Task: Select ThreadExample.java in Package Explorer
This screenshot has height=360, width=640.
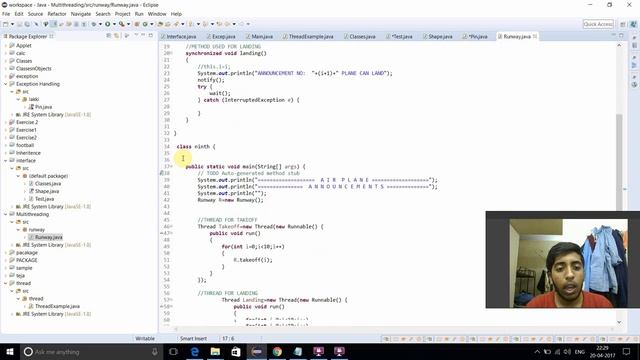Action: (57, 306)
